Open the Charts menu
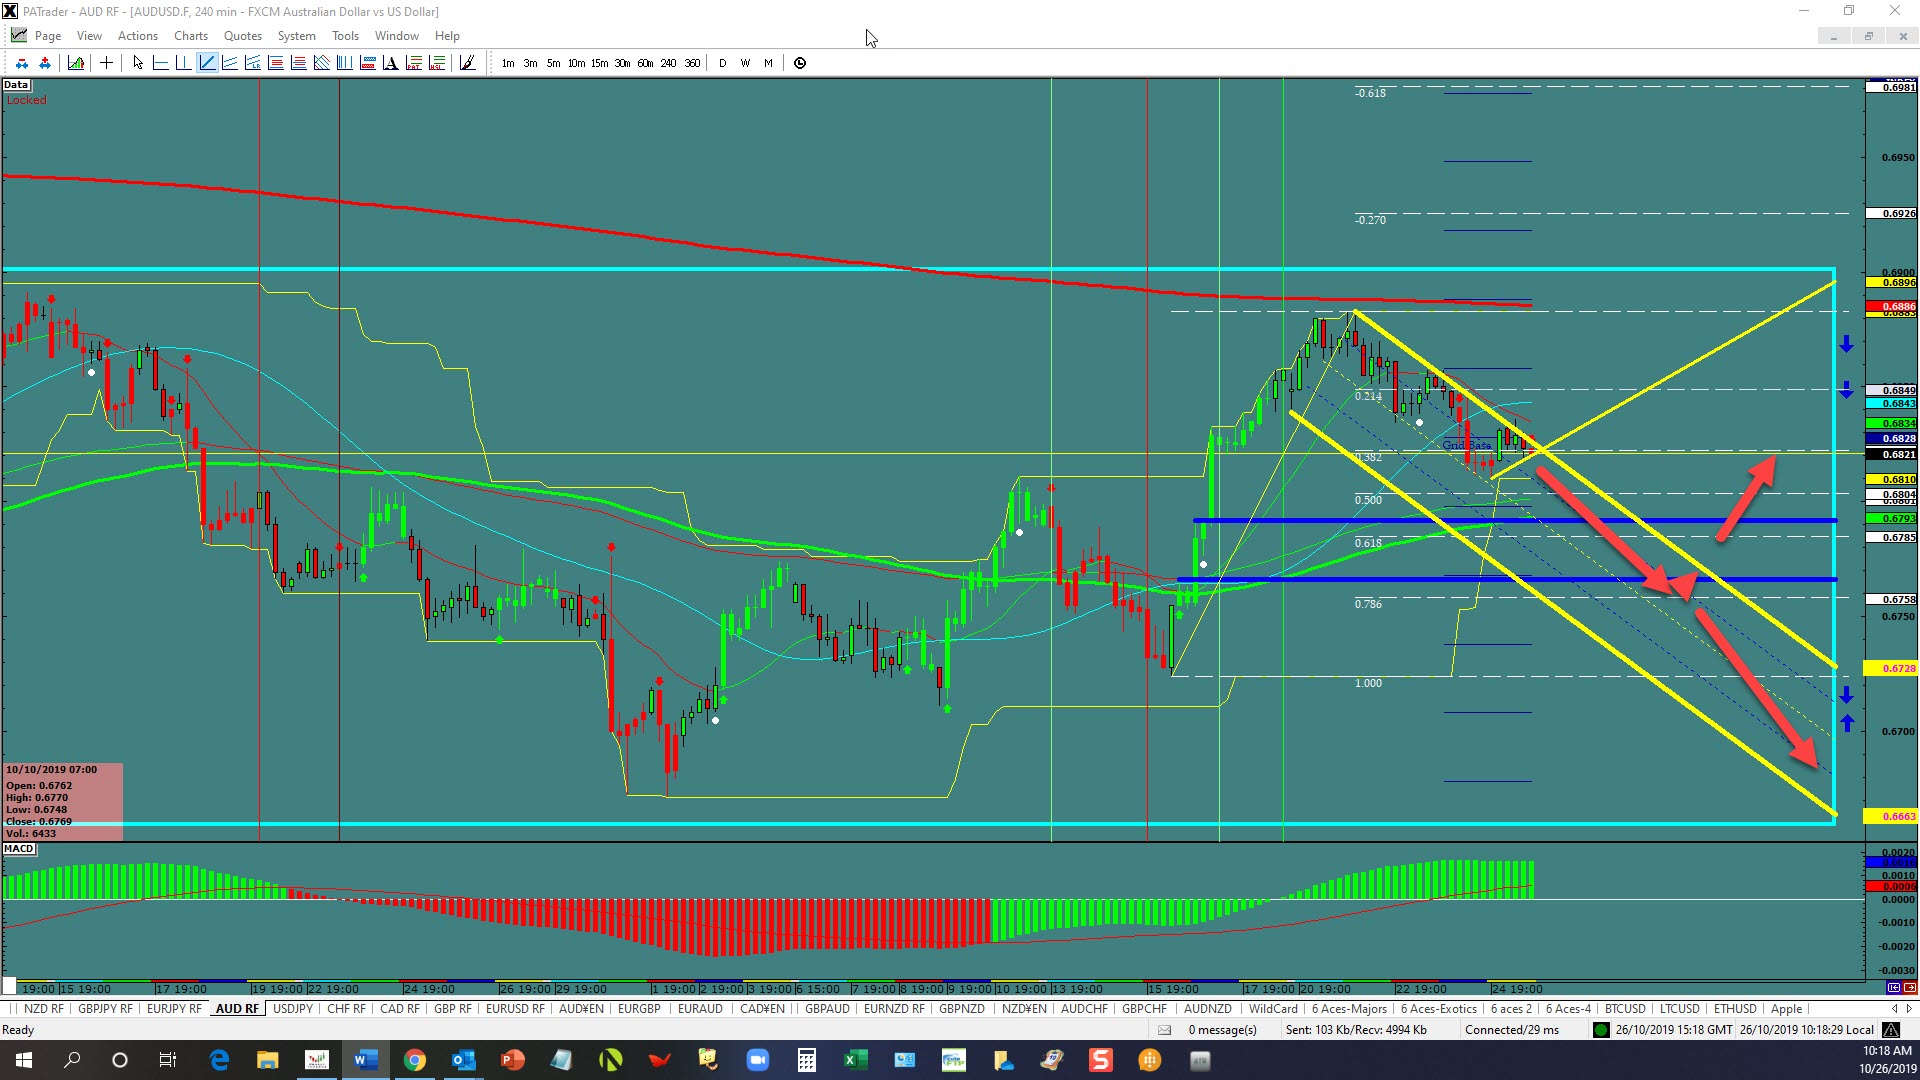 pos(191,36)
